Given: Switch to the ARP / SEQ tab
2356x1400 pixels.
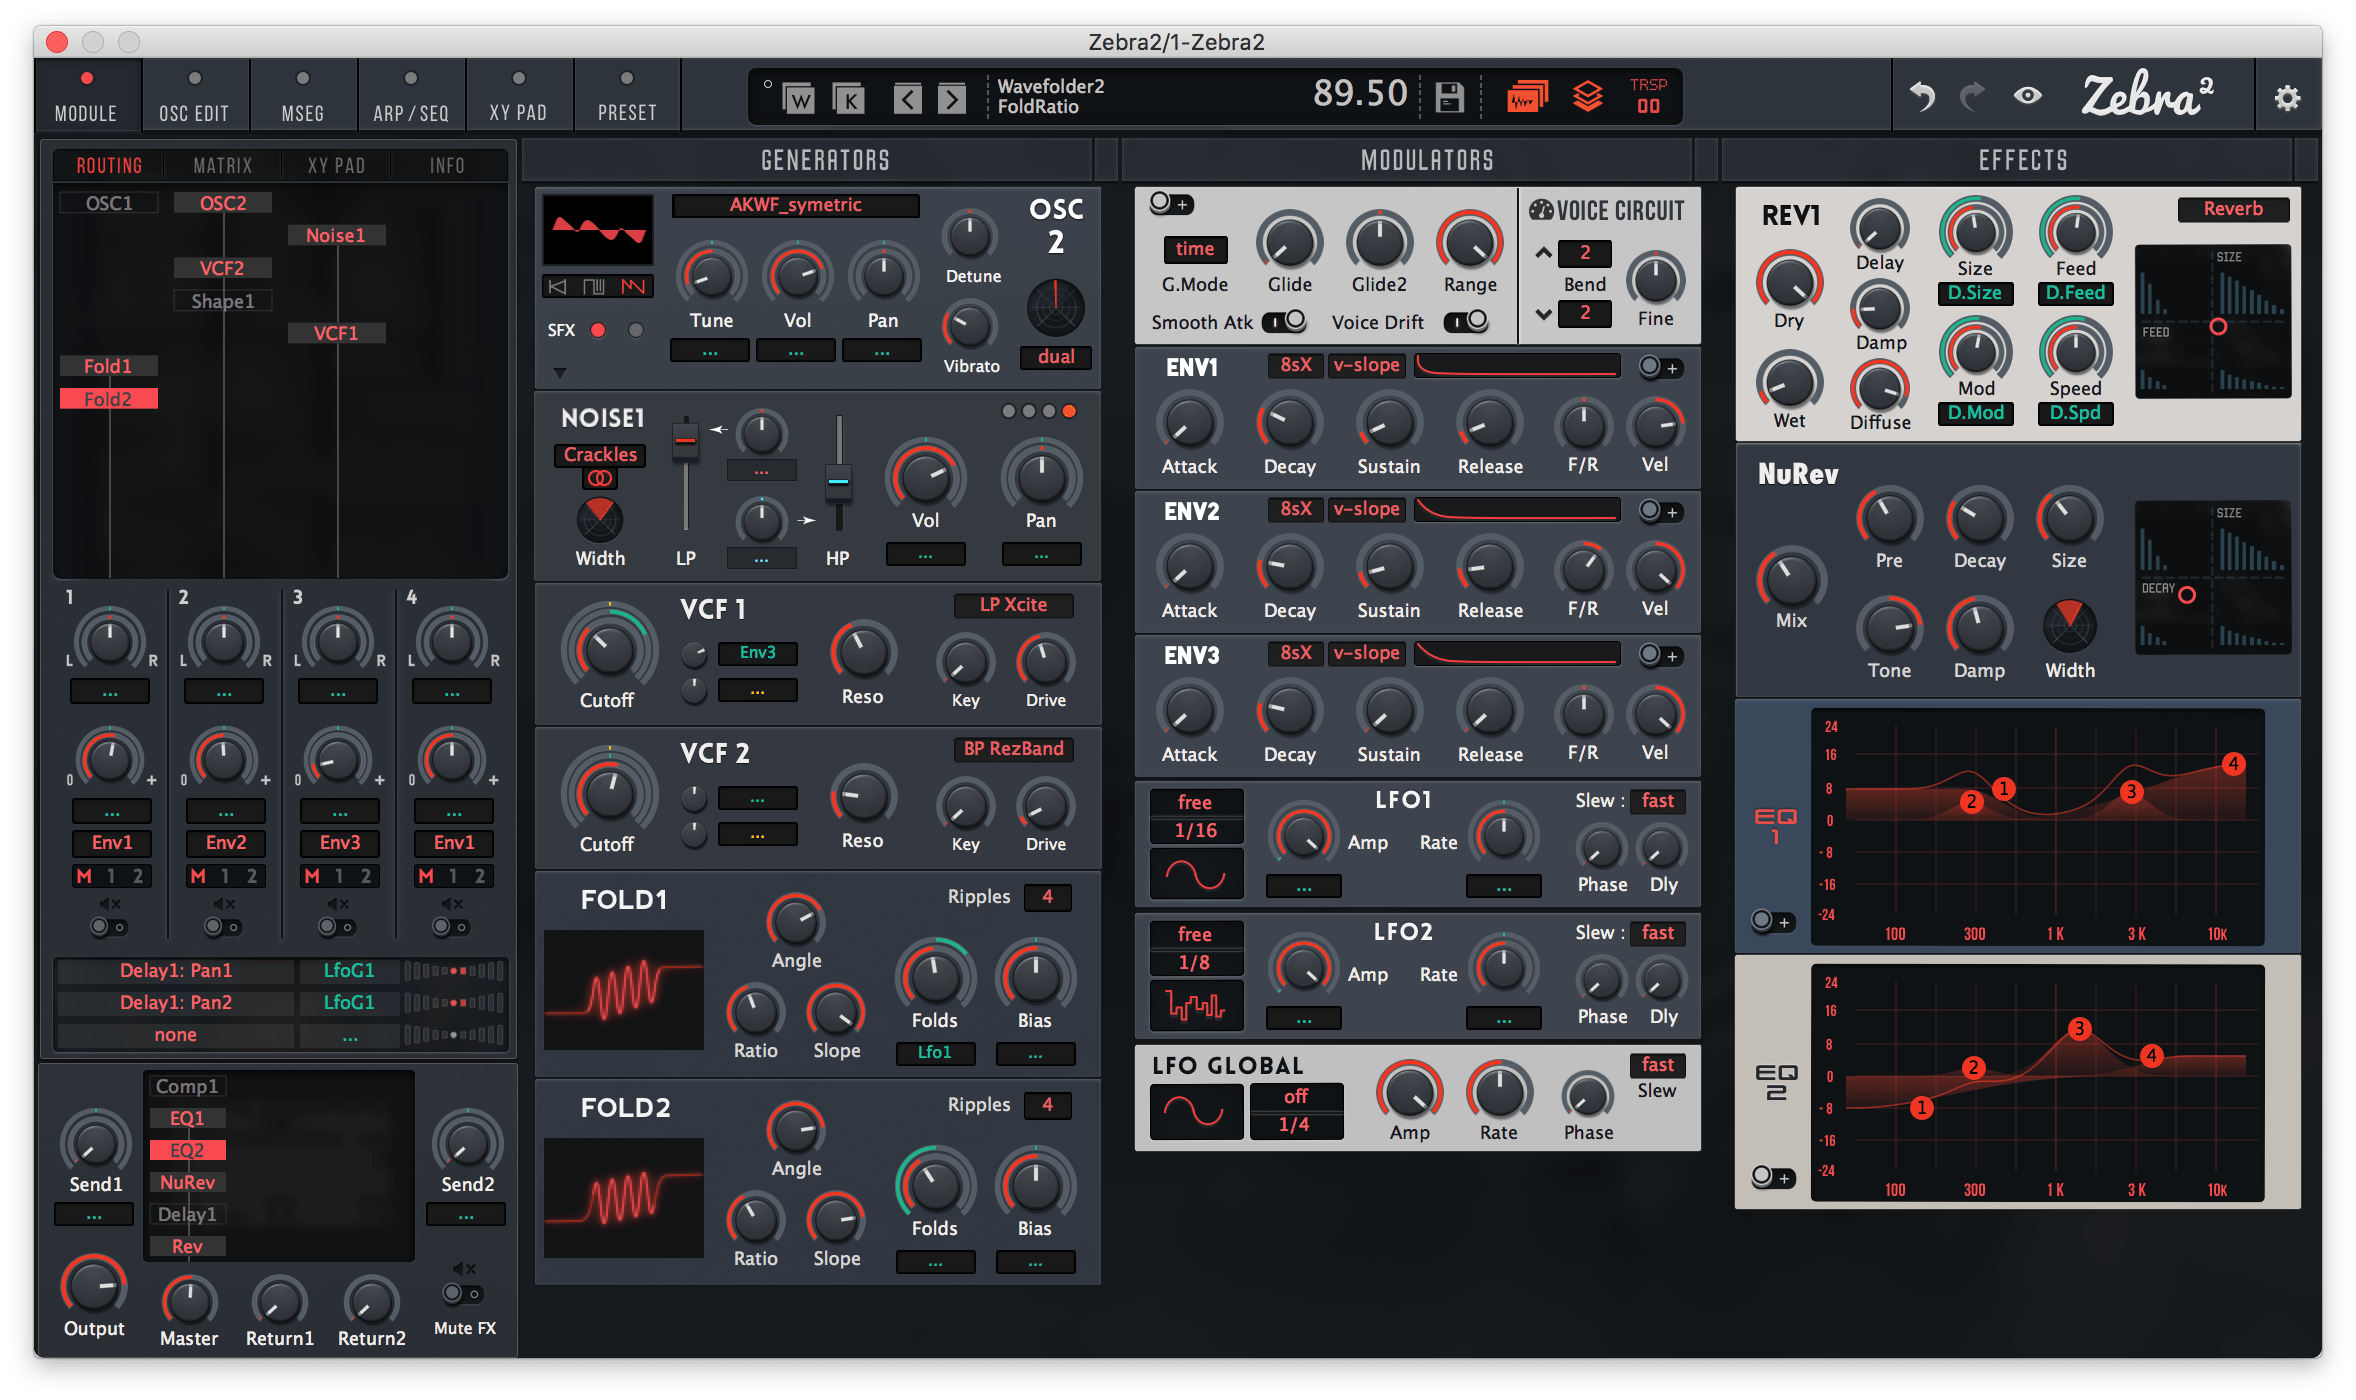Looking at the screenshot, I should pyautogui.click(x=411, y=95).
